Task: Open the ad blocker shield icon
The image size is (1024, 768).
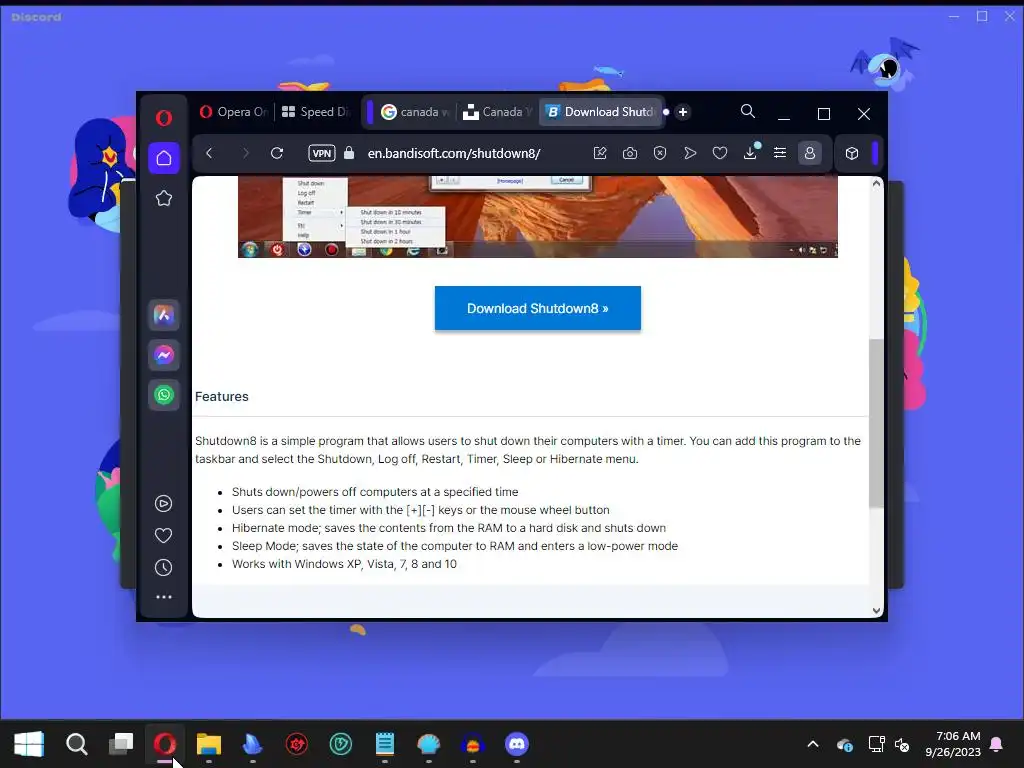Action: coord(660,153)
